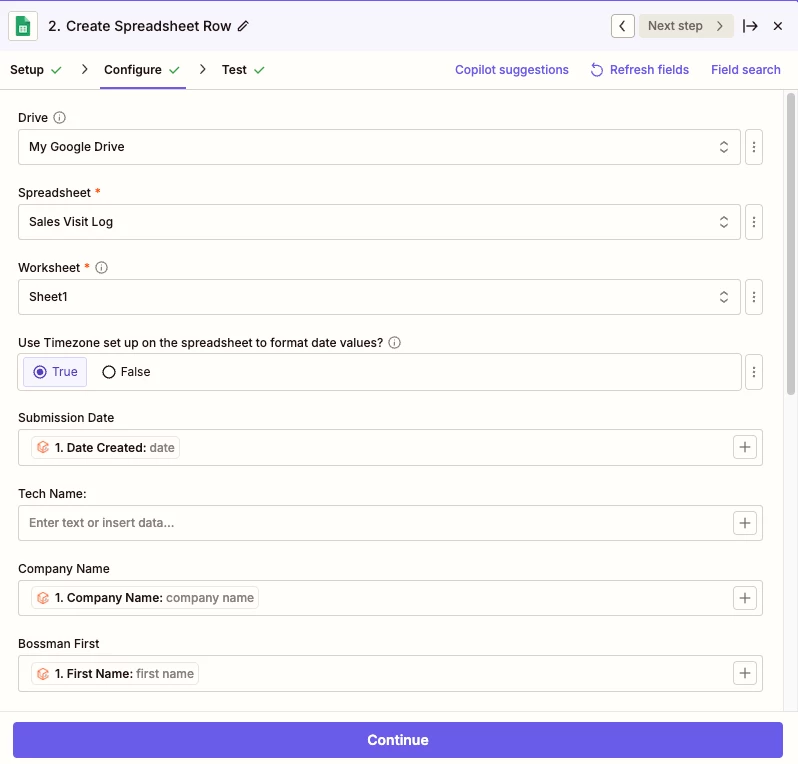Viewport: 798px width, 764px height.
Task: Open the Drive dropdown
Action: tap(379, 147)
